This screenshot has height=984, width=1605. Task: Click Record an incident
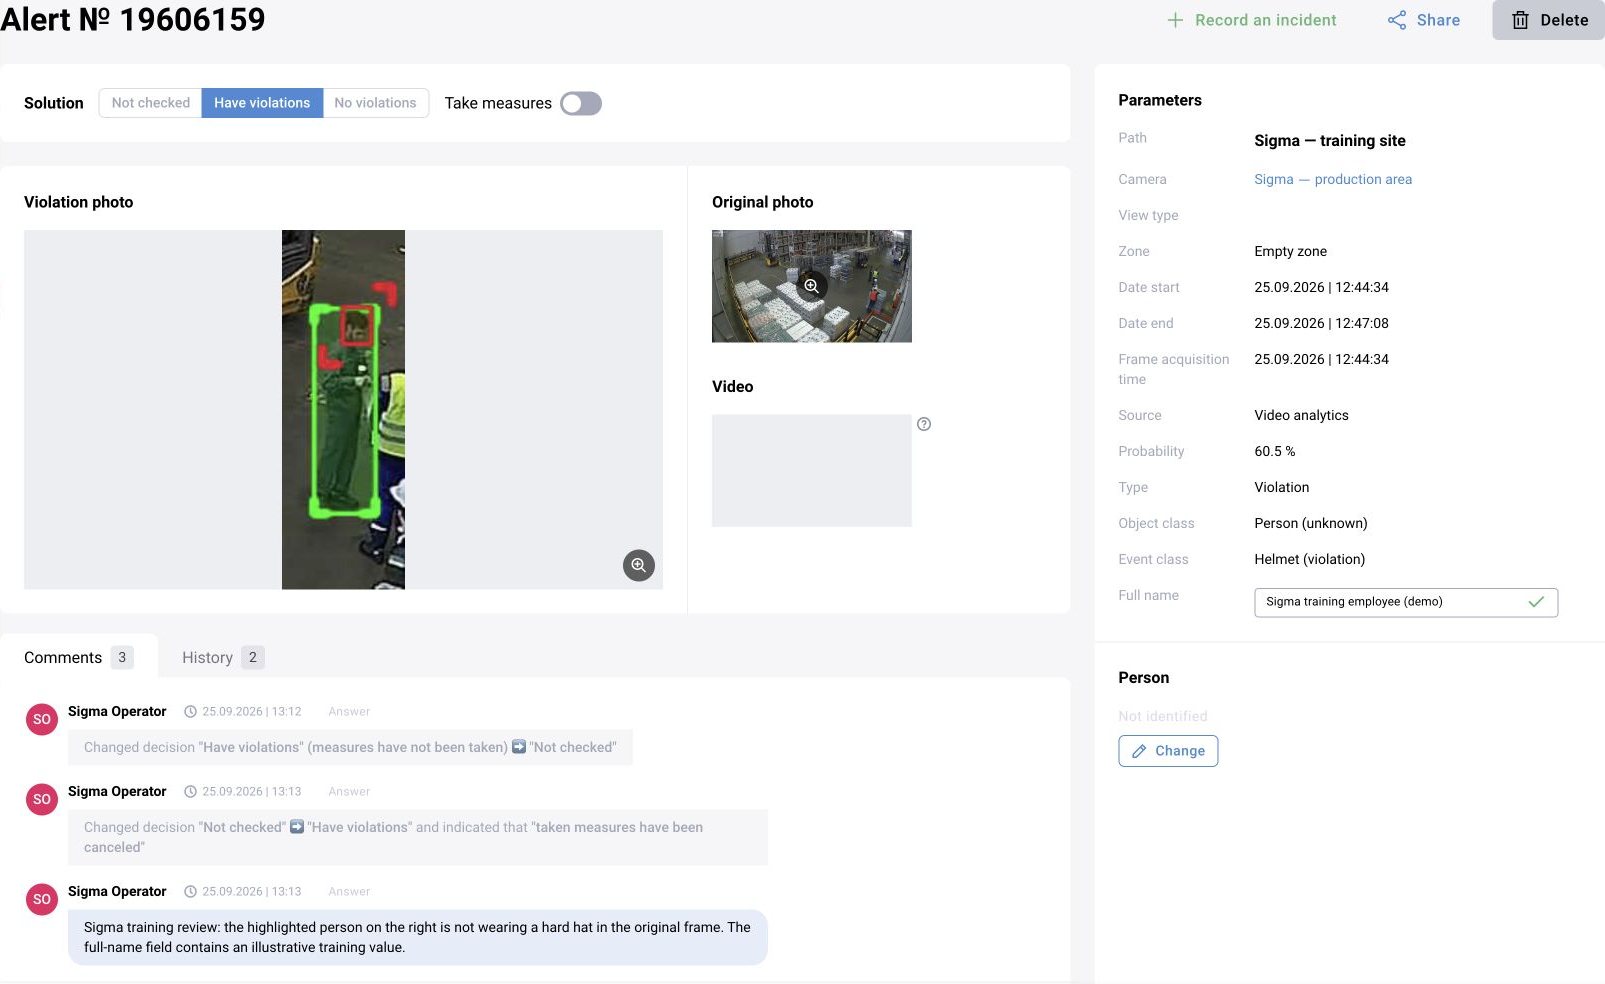(1252, 20)
